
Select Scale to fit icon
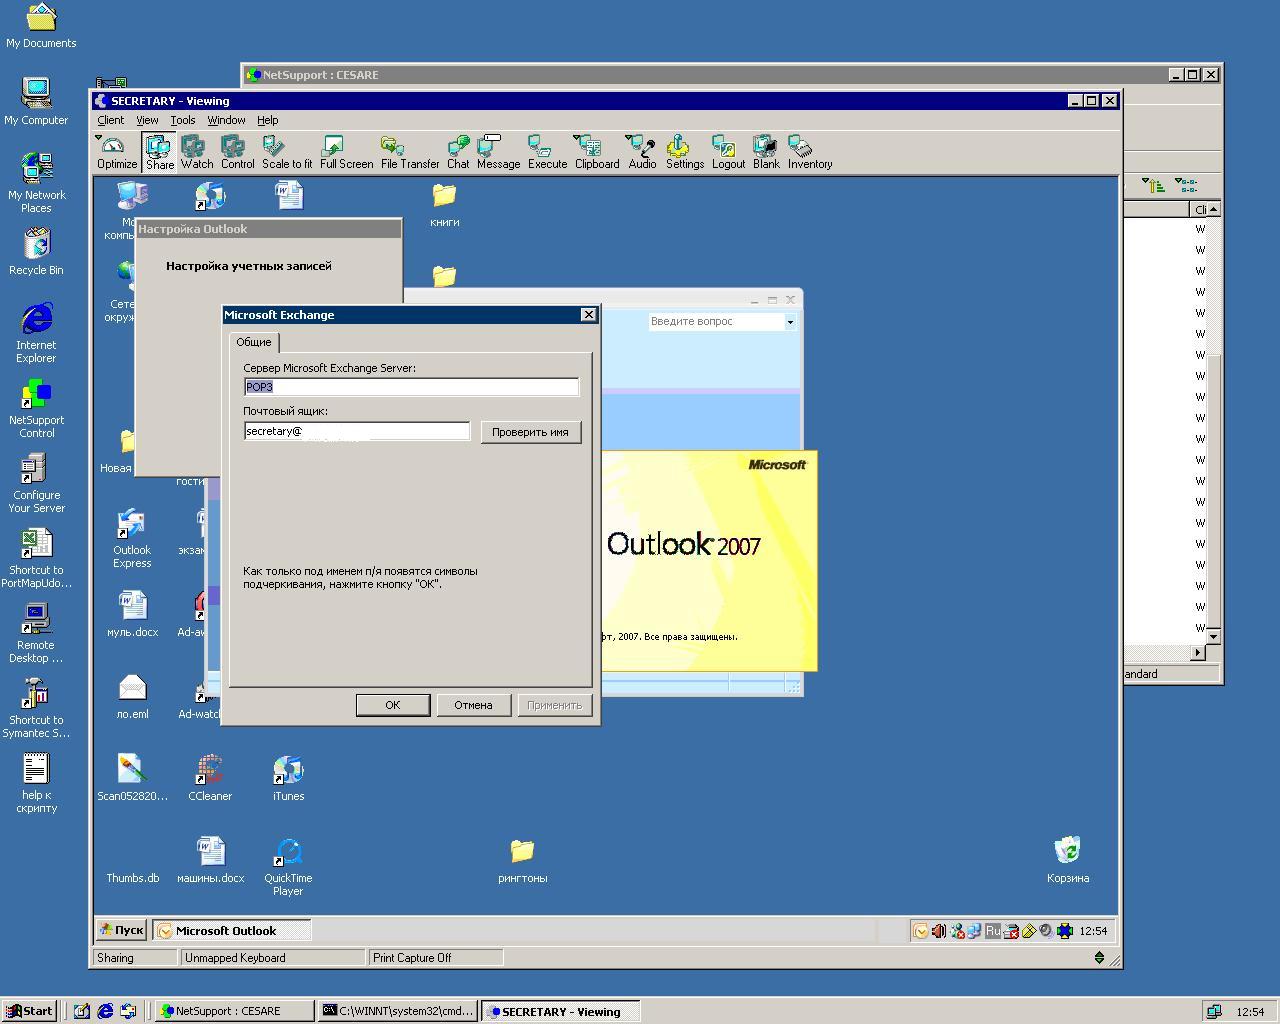(286, 152)
